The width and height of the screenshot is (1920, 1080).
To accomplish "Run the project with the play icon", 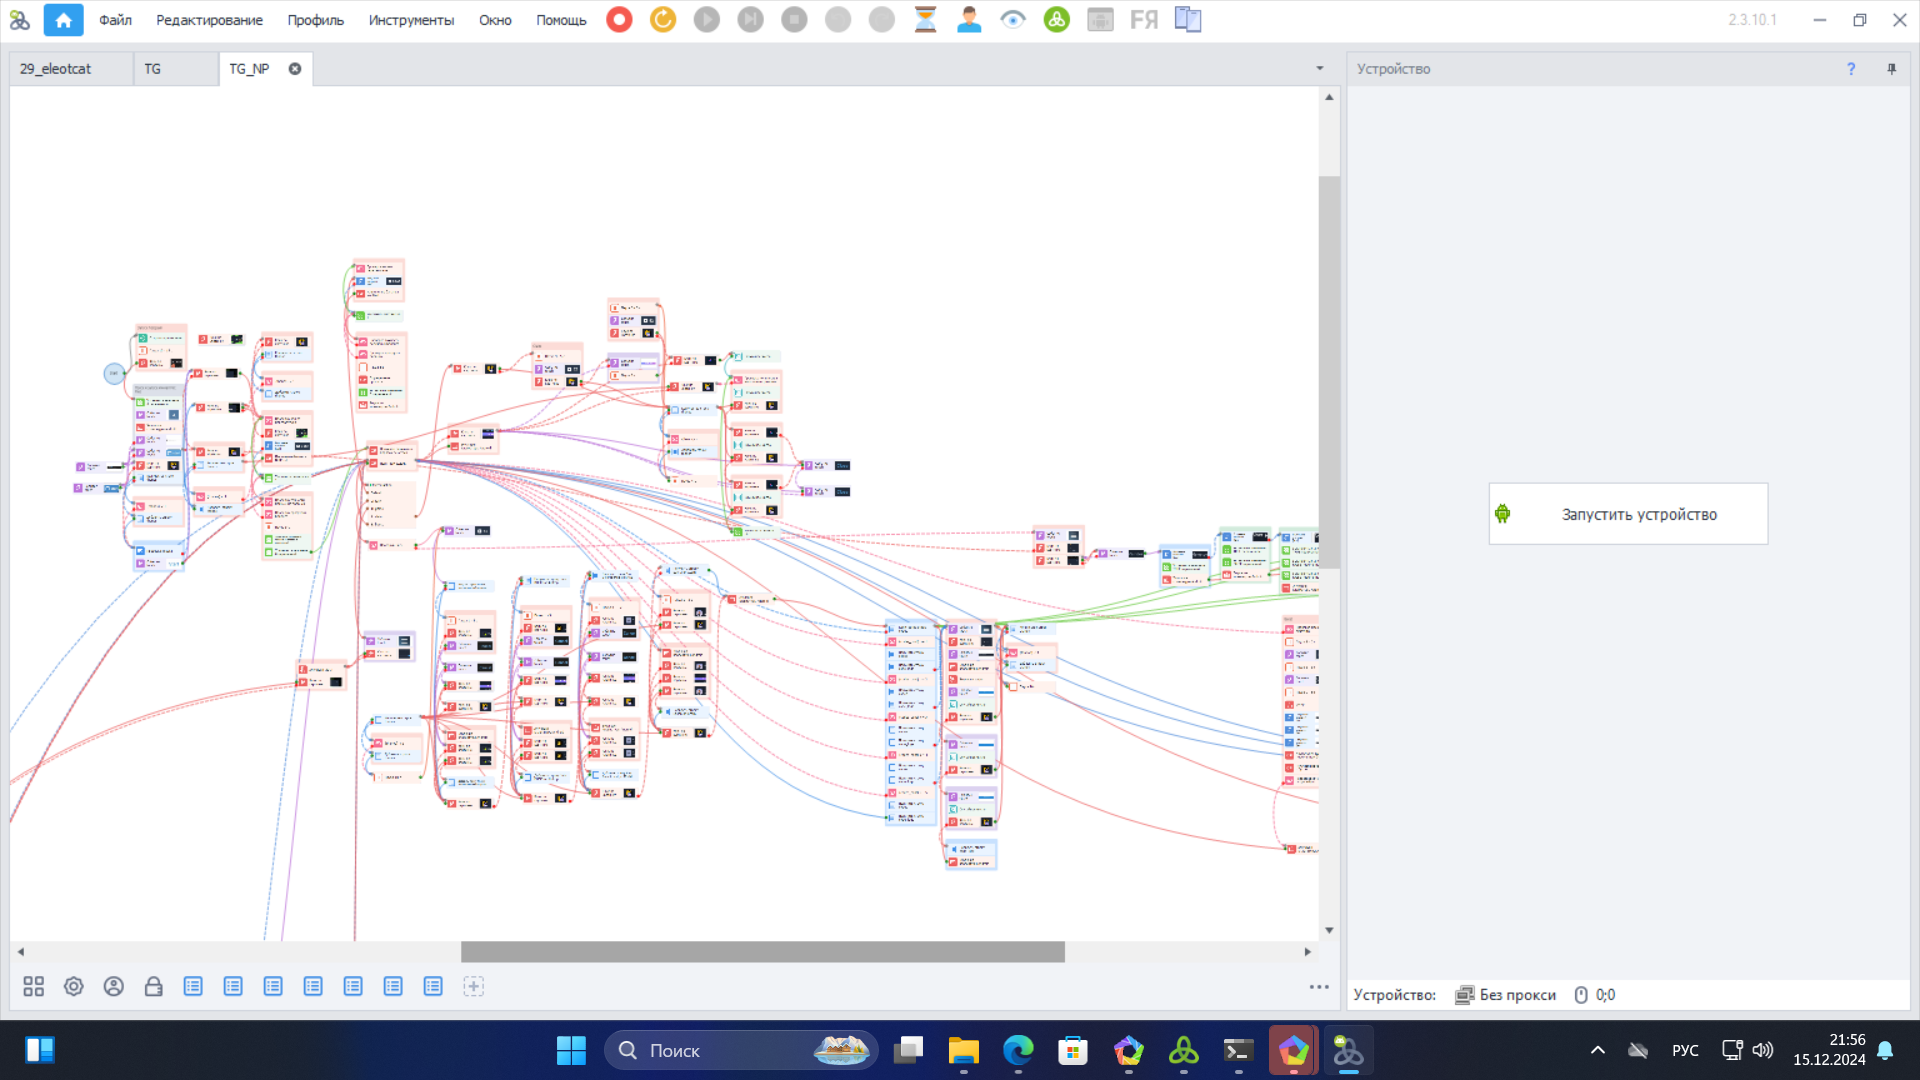I will (x=707, y=20).
